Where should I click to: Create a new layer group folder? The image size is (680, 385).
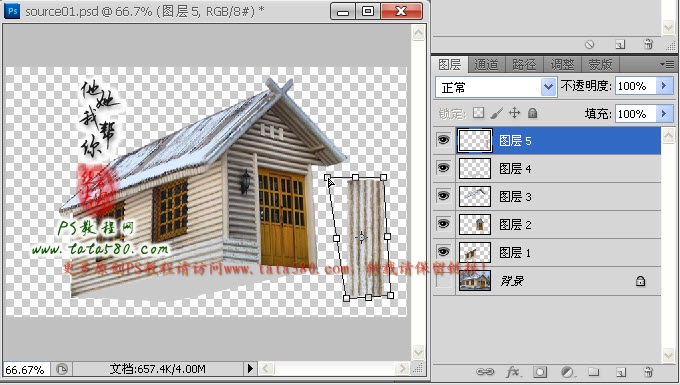594,372
